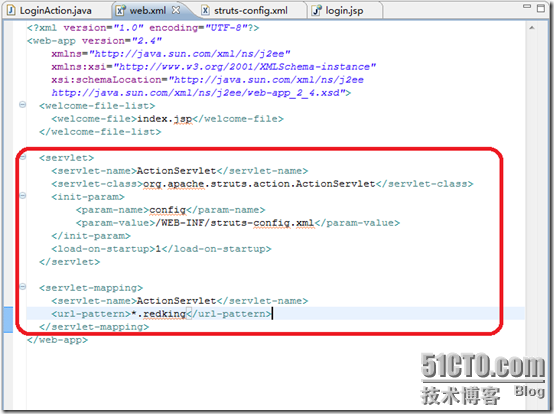Image resolution: width=554 pixels, height=414 pixels.
Task: Click the *.redking url-pattern value
Action: tap(158, 314)
